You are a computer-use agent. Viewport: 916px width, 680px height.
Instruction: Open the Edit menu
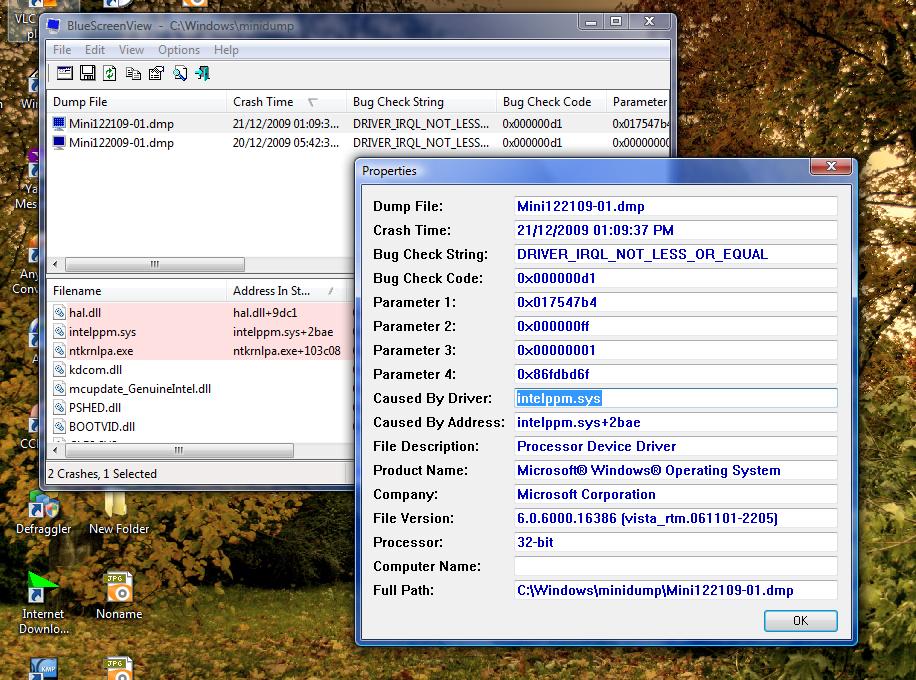(95, 50)
